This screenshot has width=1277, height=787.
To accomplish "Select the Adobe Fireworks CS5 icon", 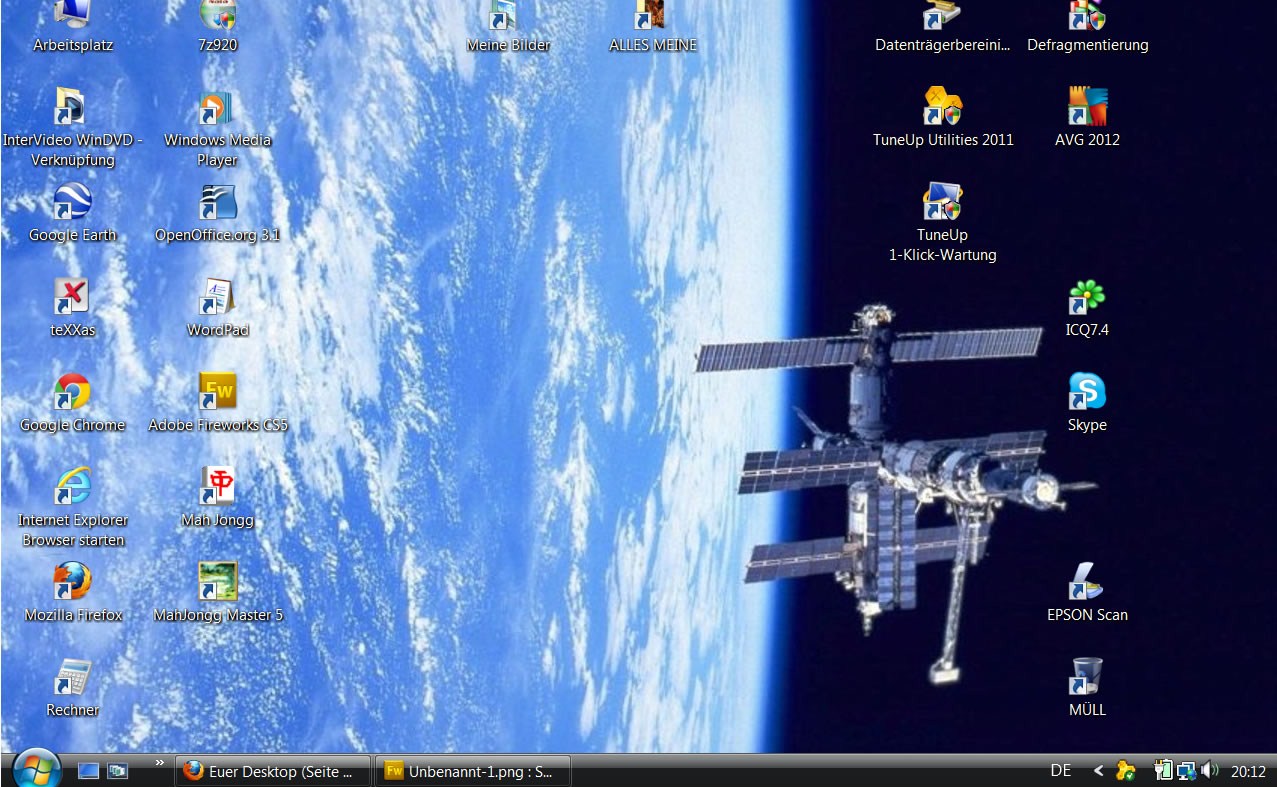I will 217,391.
